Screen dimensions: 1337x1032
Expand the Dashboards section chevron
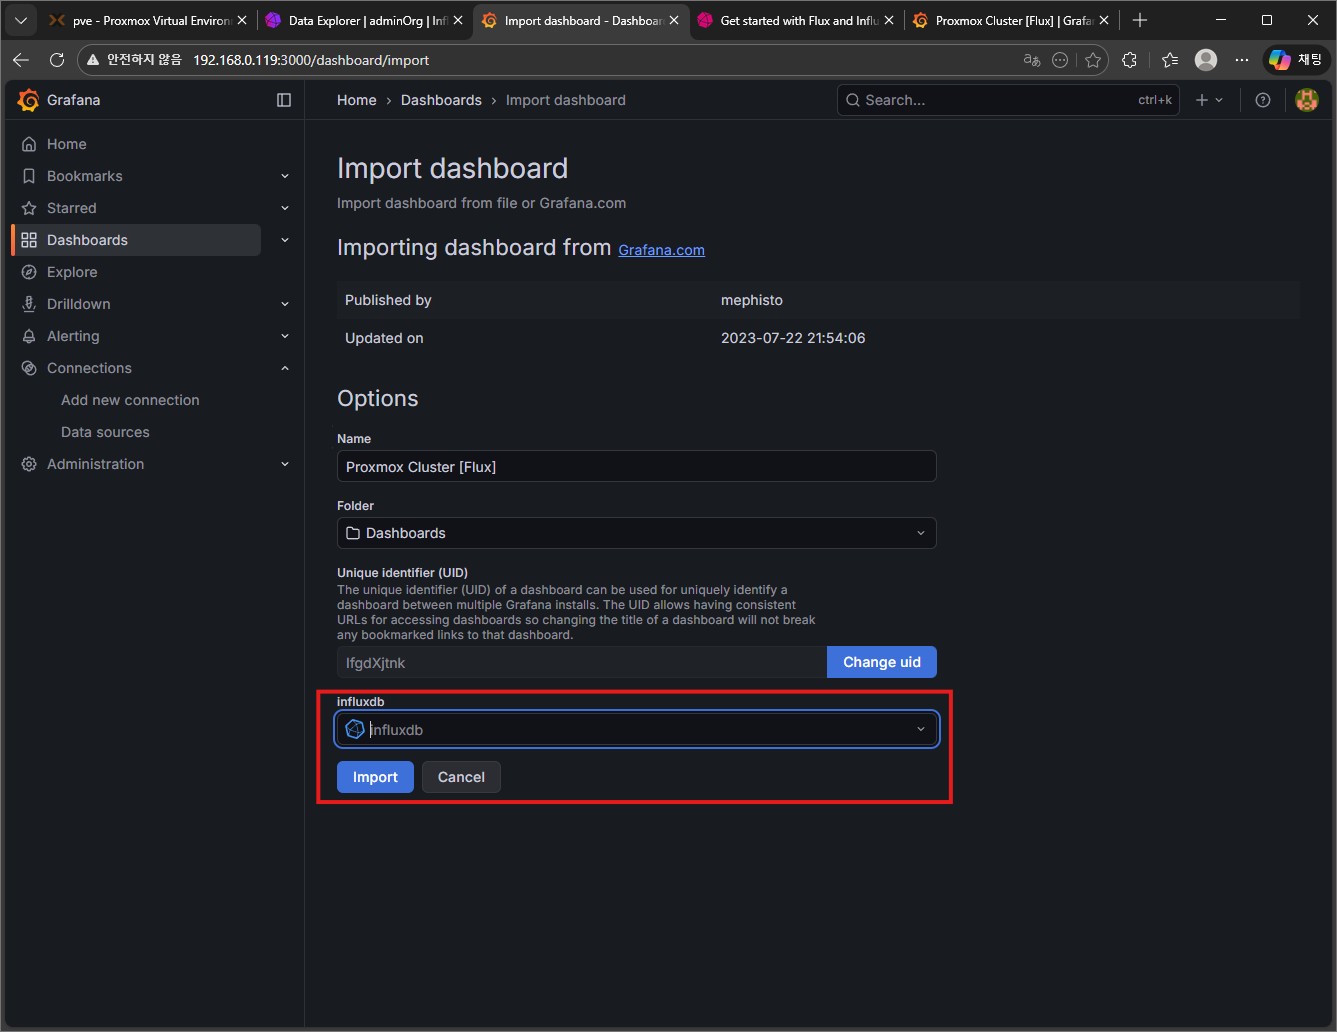tap(285, 240)
